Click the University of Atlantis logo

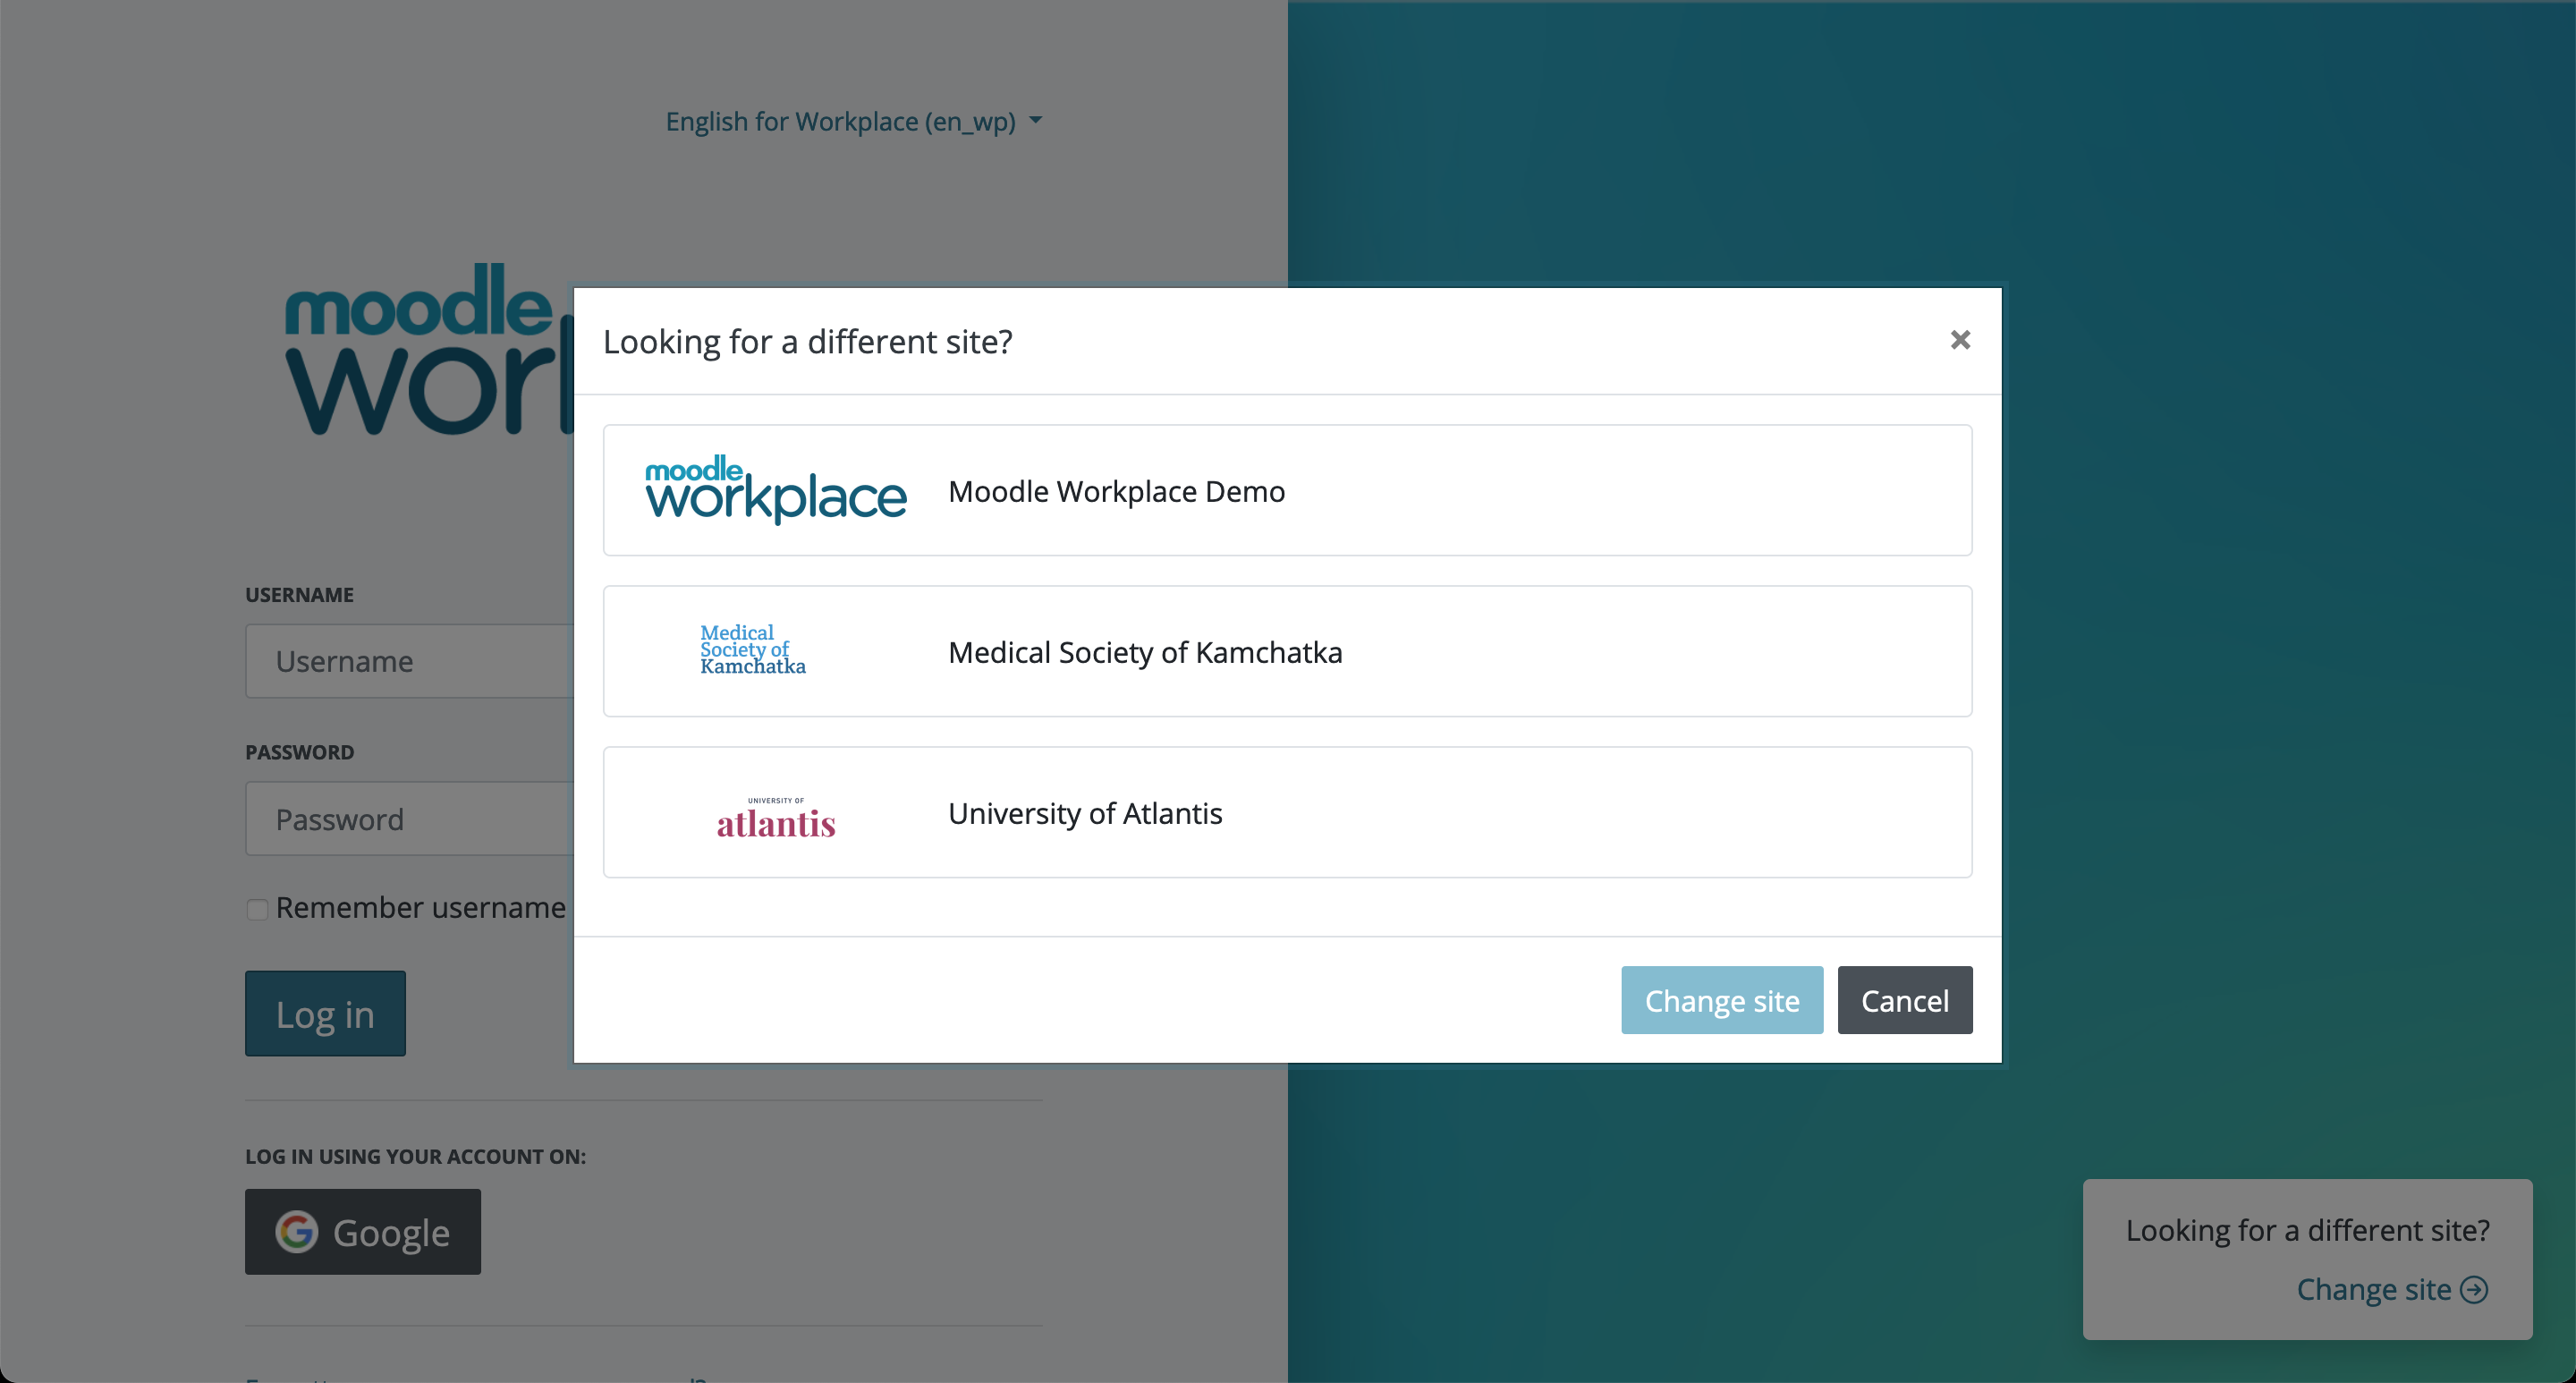[776, 817]
